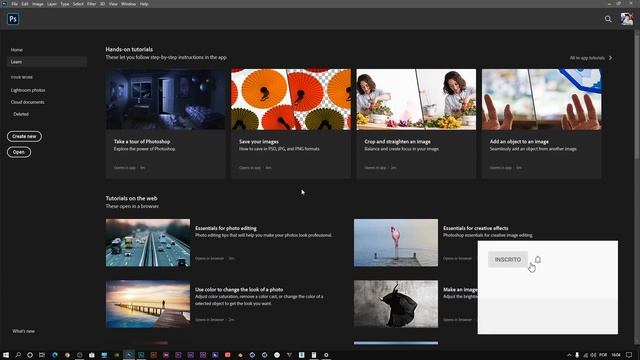Open the Windows Start menu

(6, 355)
